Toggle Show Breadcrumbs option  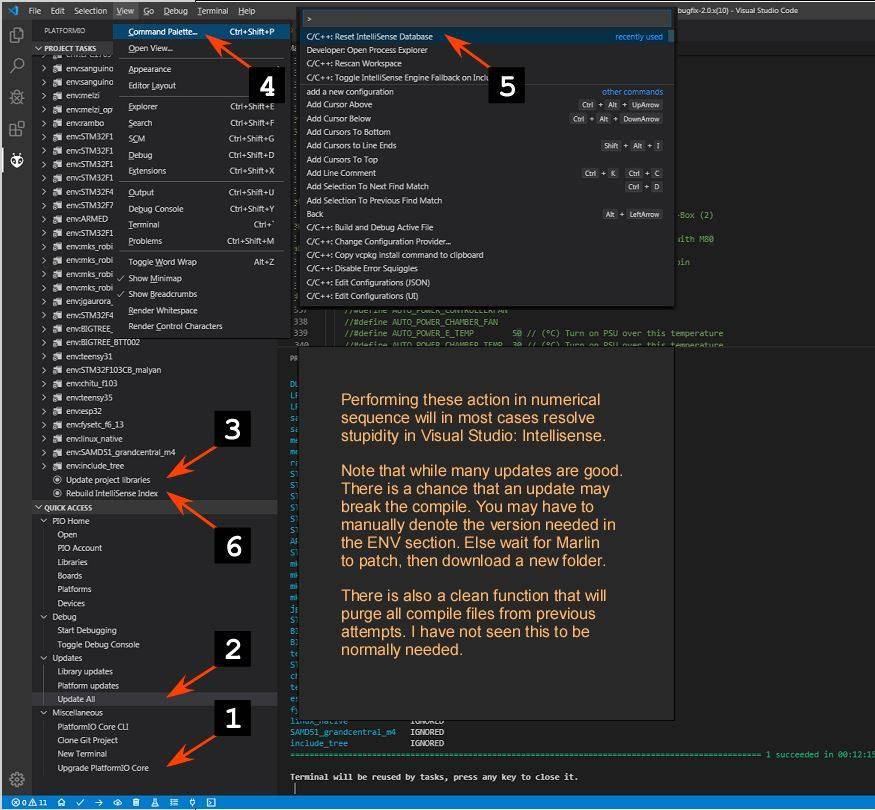[162, 294]
